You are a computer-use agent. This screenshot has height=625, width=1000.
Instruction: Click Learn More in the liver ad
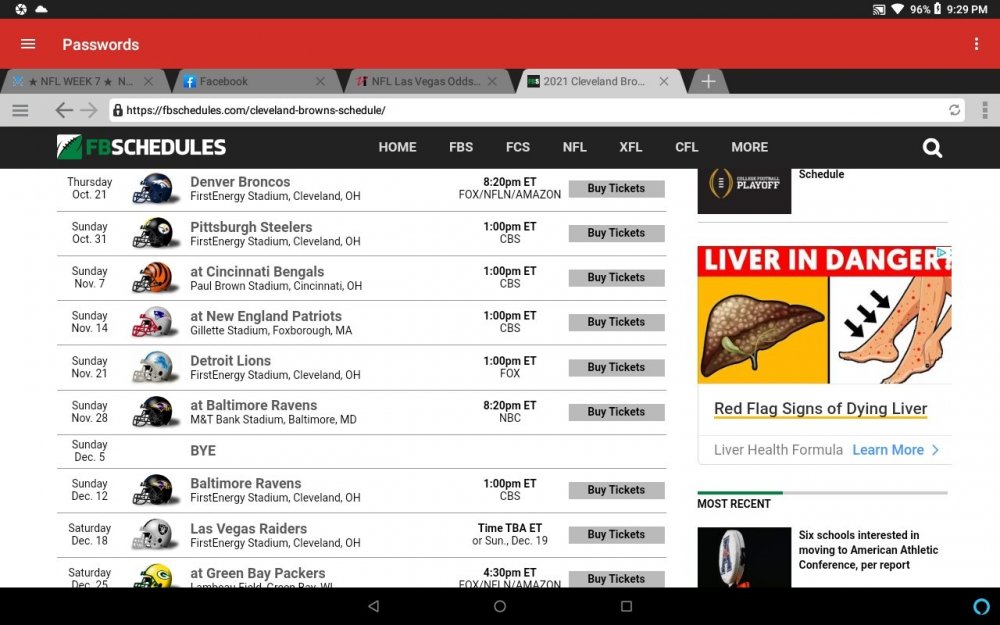[895, 450]
